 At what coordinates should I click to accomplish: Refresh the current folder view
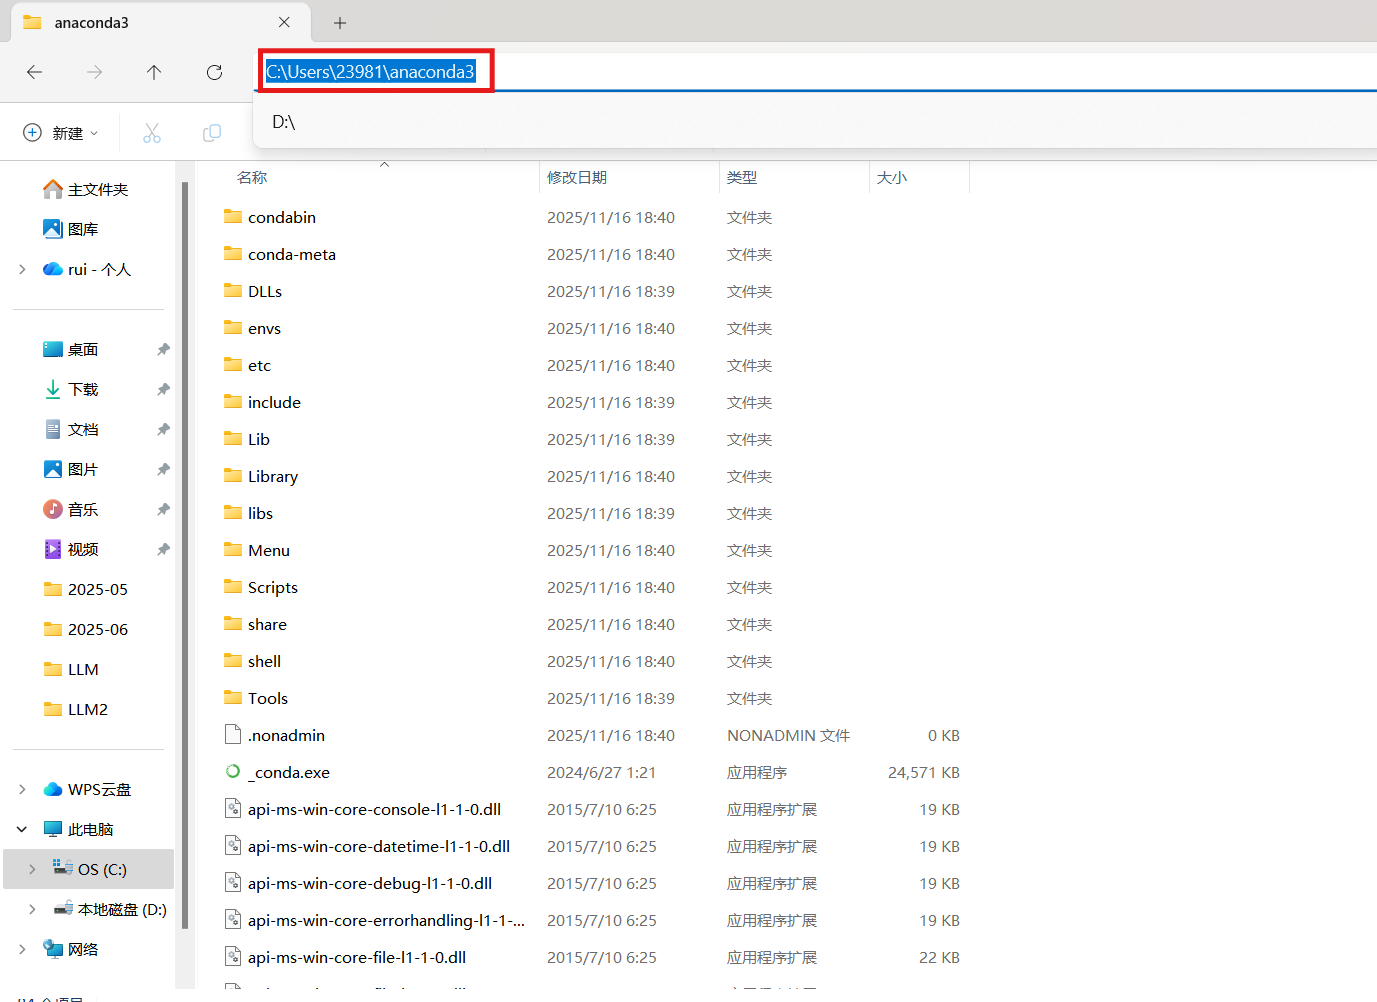click(x=214, y=72)
